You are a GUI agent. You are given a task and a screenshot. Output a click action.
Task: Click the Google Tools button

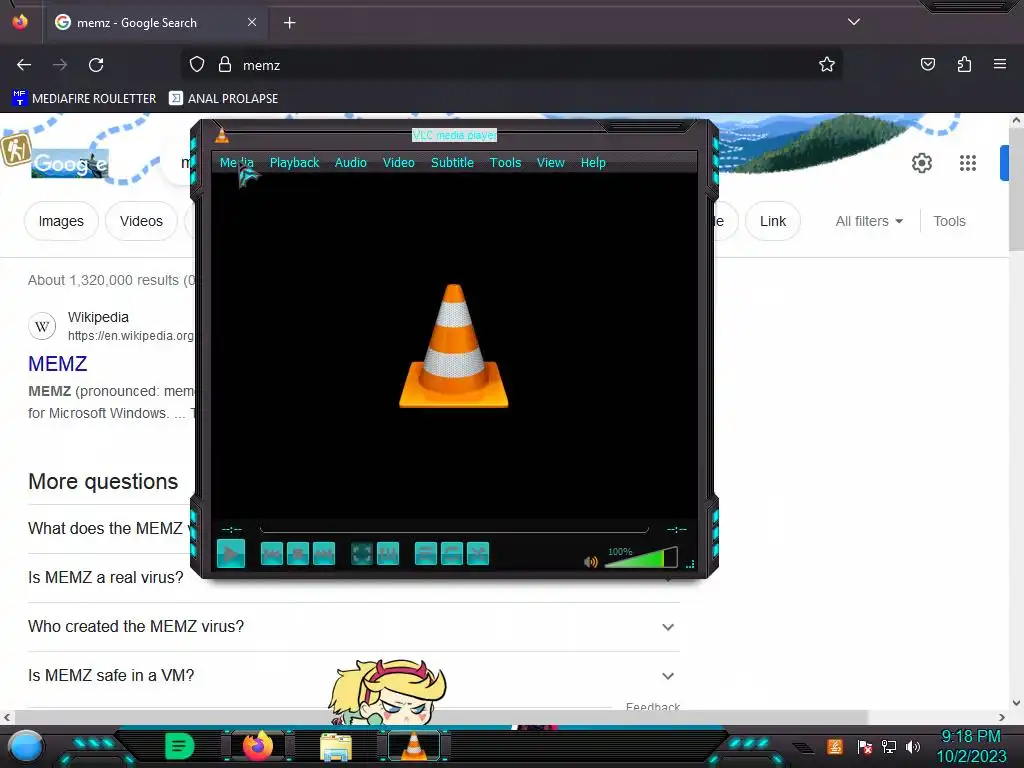(x=949, y=221)
